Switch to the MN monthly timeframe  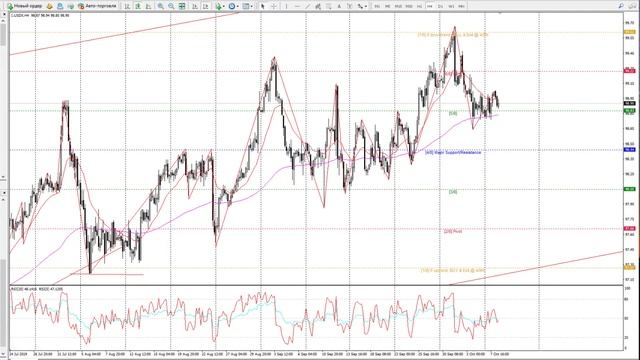click(x=462, y=6)
